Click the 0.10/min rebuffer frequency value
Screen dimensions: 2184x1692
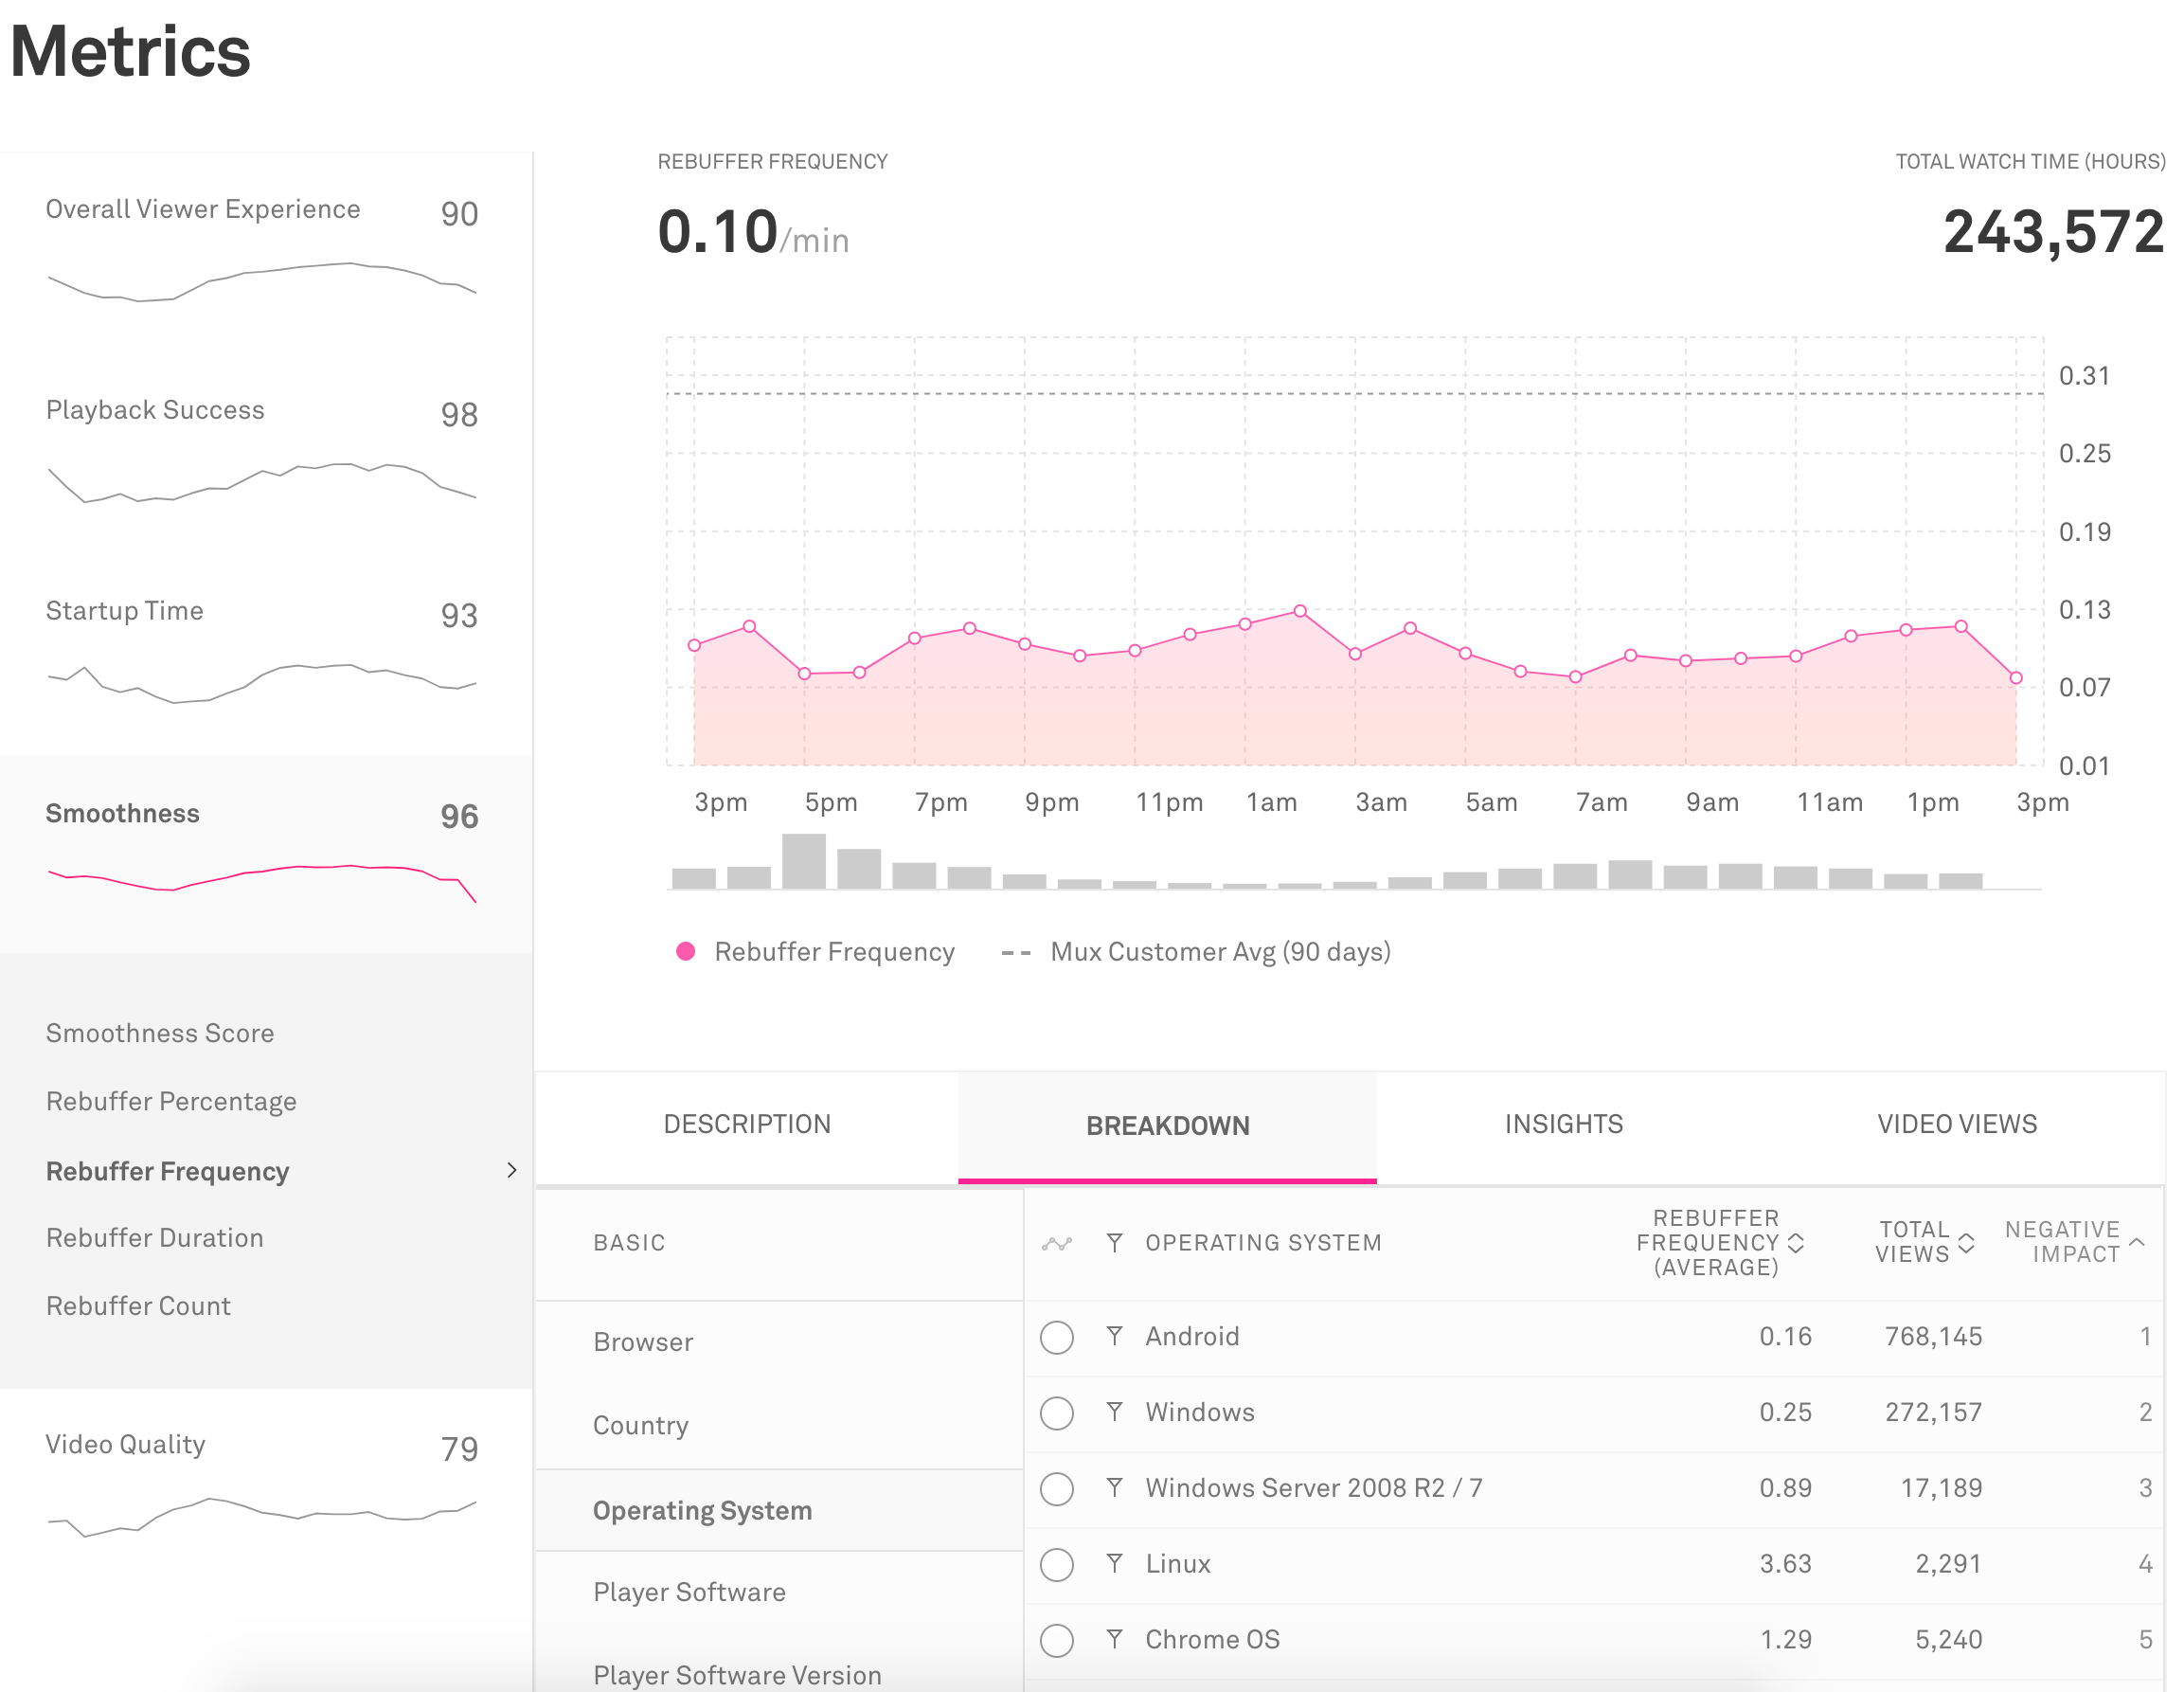click(x=753, y=232)
